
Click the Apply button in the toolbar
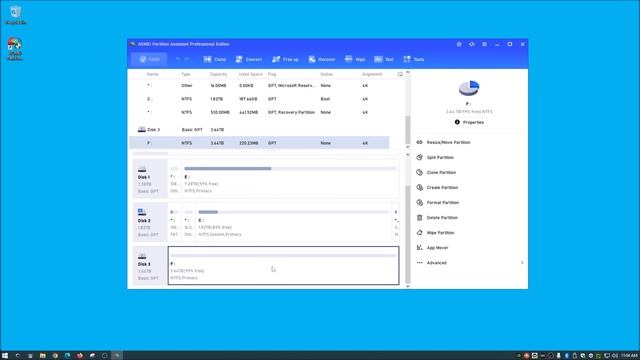coord(149,59)
